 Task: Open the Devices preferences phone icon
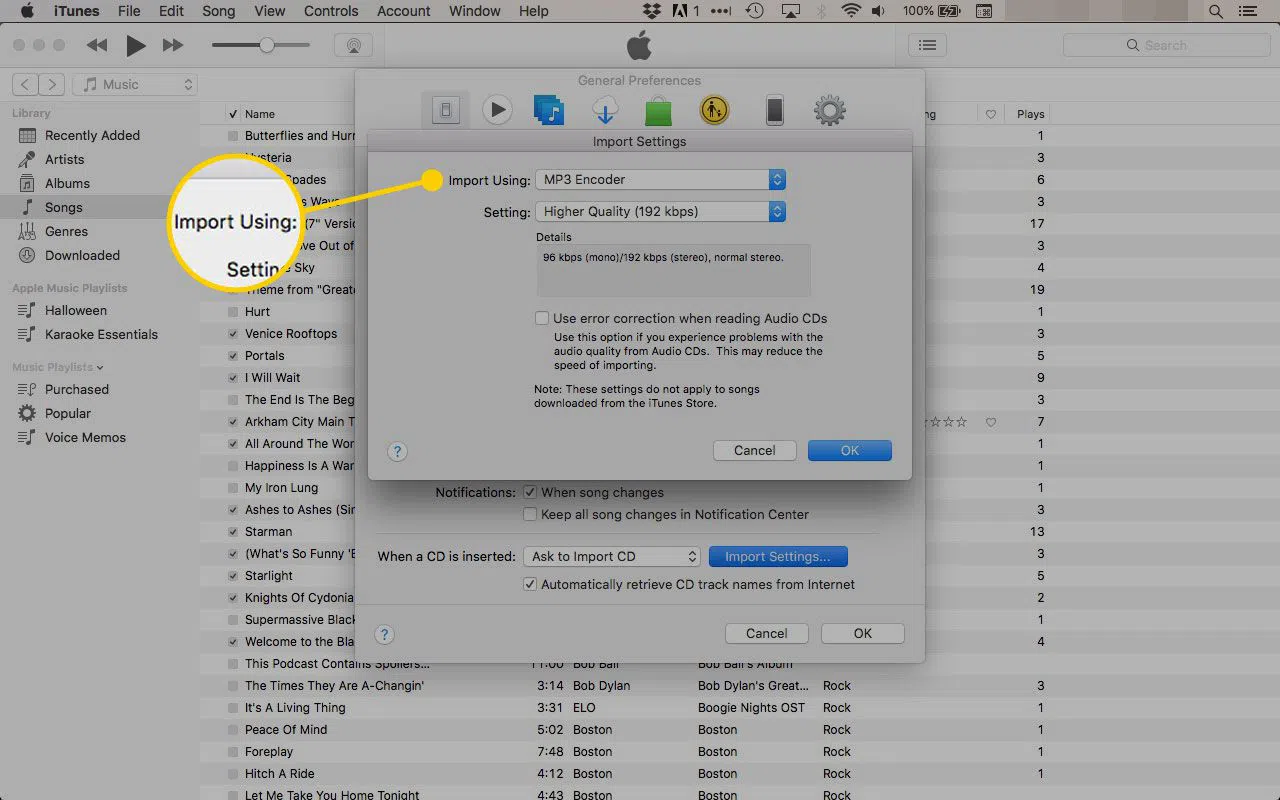pos(774,110)
